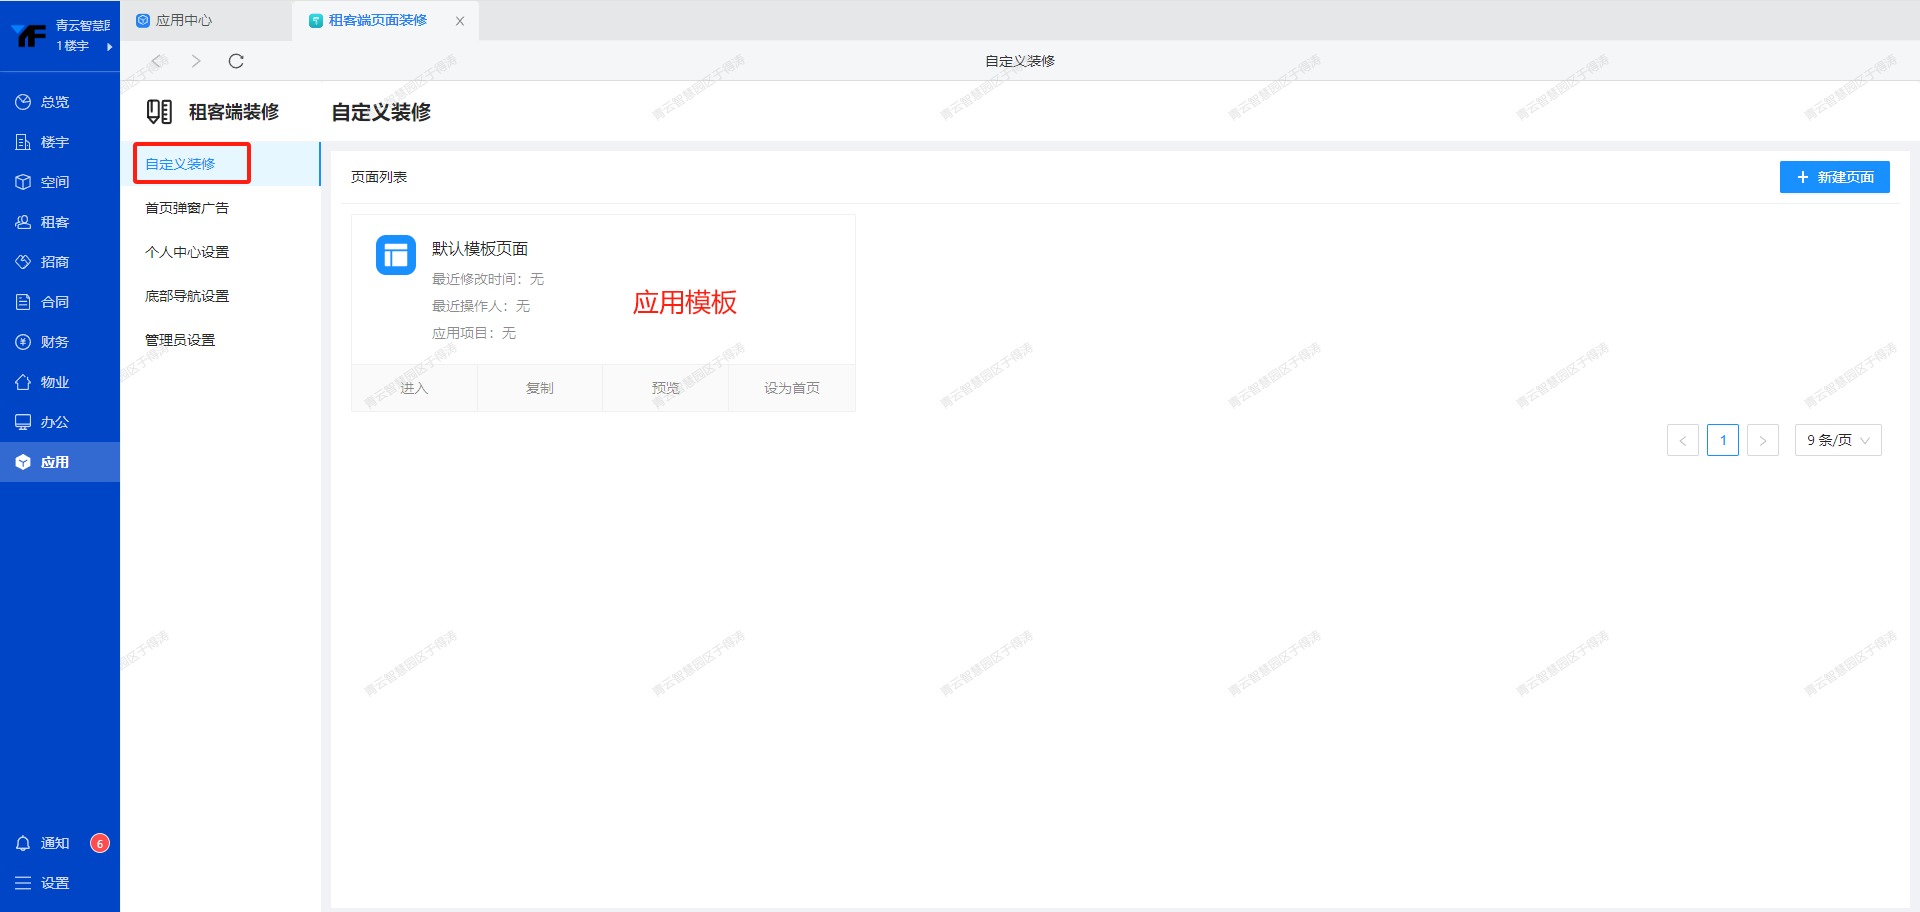Select page 1 in pagination
This screenshot has height=912, width=1920.
[1722, 440]
